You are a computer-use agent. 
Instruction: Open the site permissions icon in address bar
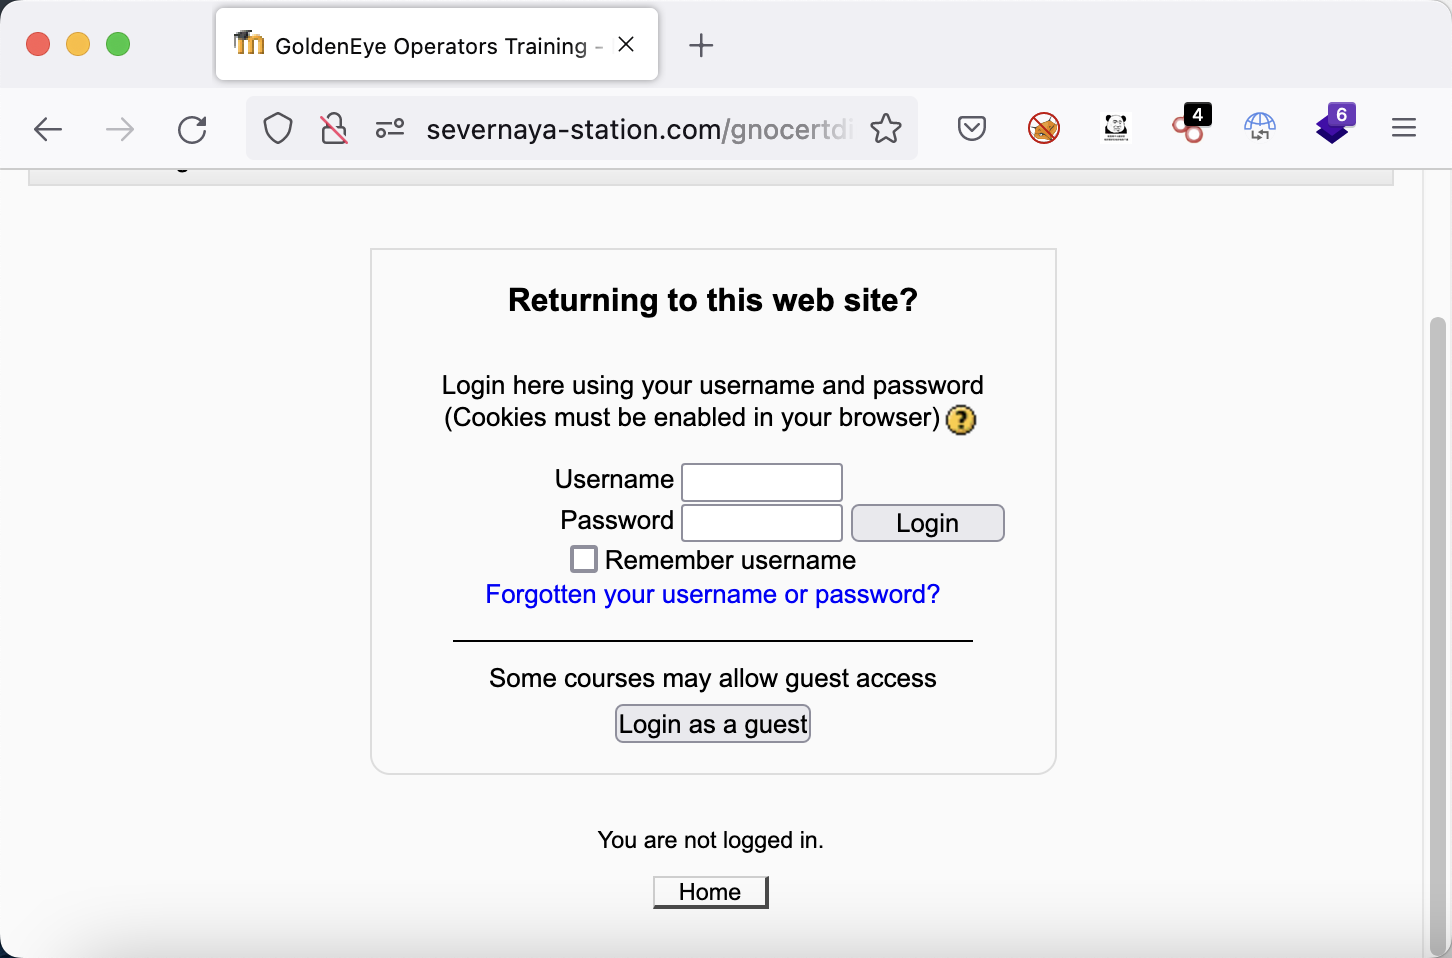390,129
